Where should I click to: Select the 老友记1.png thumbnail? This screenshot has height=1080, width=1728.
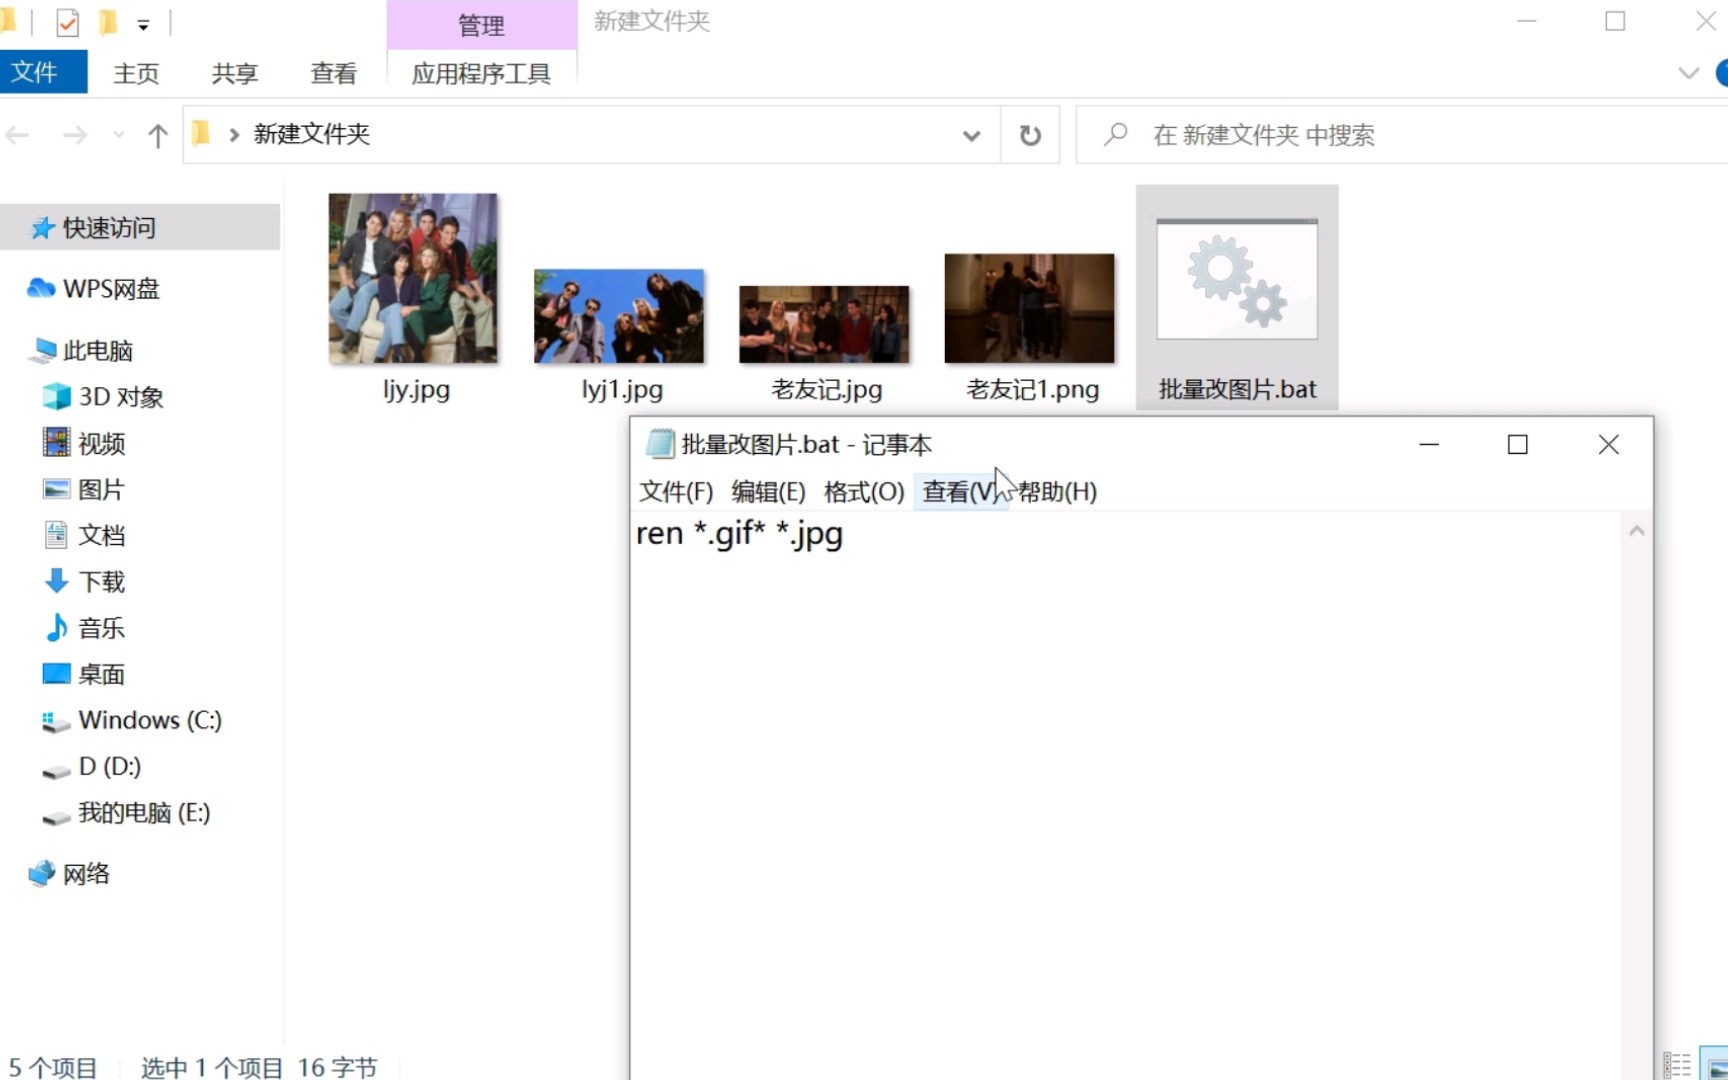[x=1029, y=308]
